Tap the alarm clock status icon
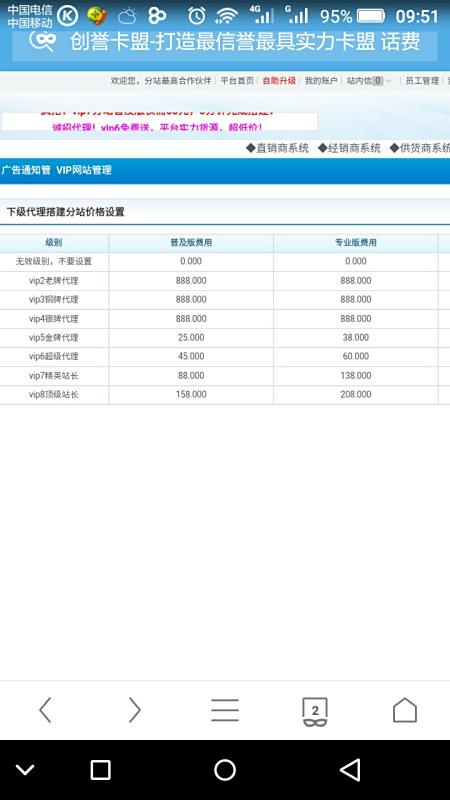The image size is (450, 800). point(196,16)
